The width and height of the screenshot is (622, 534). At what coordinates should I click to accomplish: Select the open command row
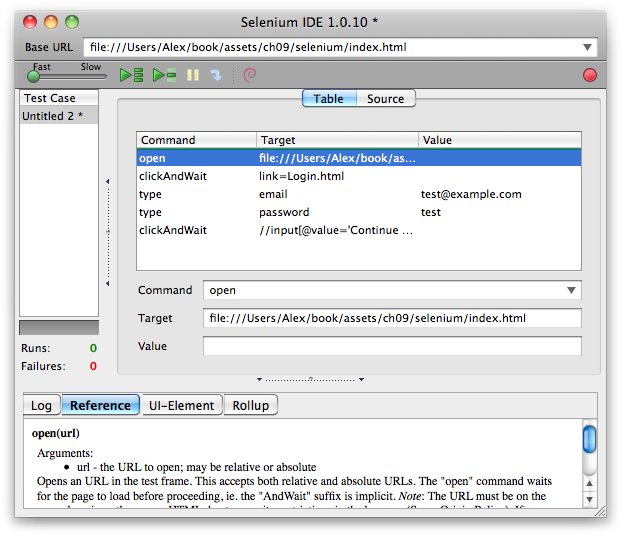pos(359,158)
